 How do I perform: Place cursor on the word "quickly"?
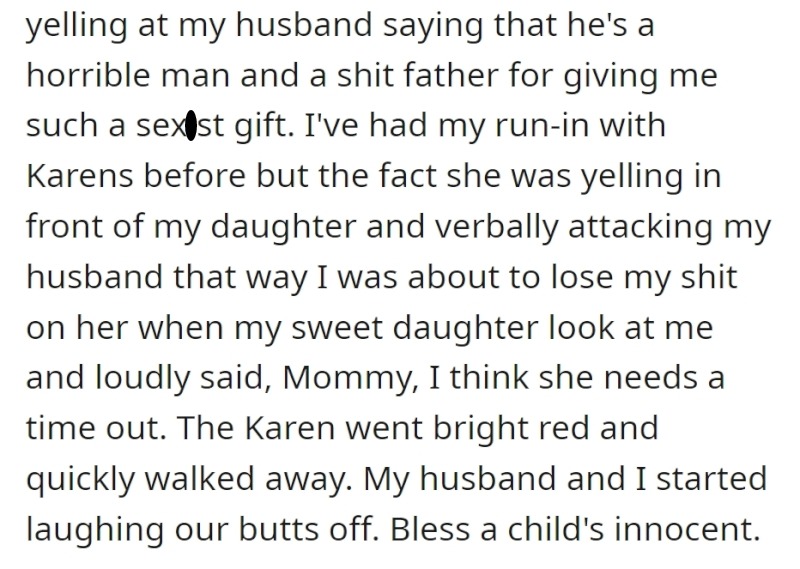point(80,479)
